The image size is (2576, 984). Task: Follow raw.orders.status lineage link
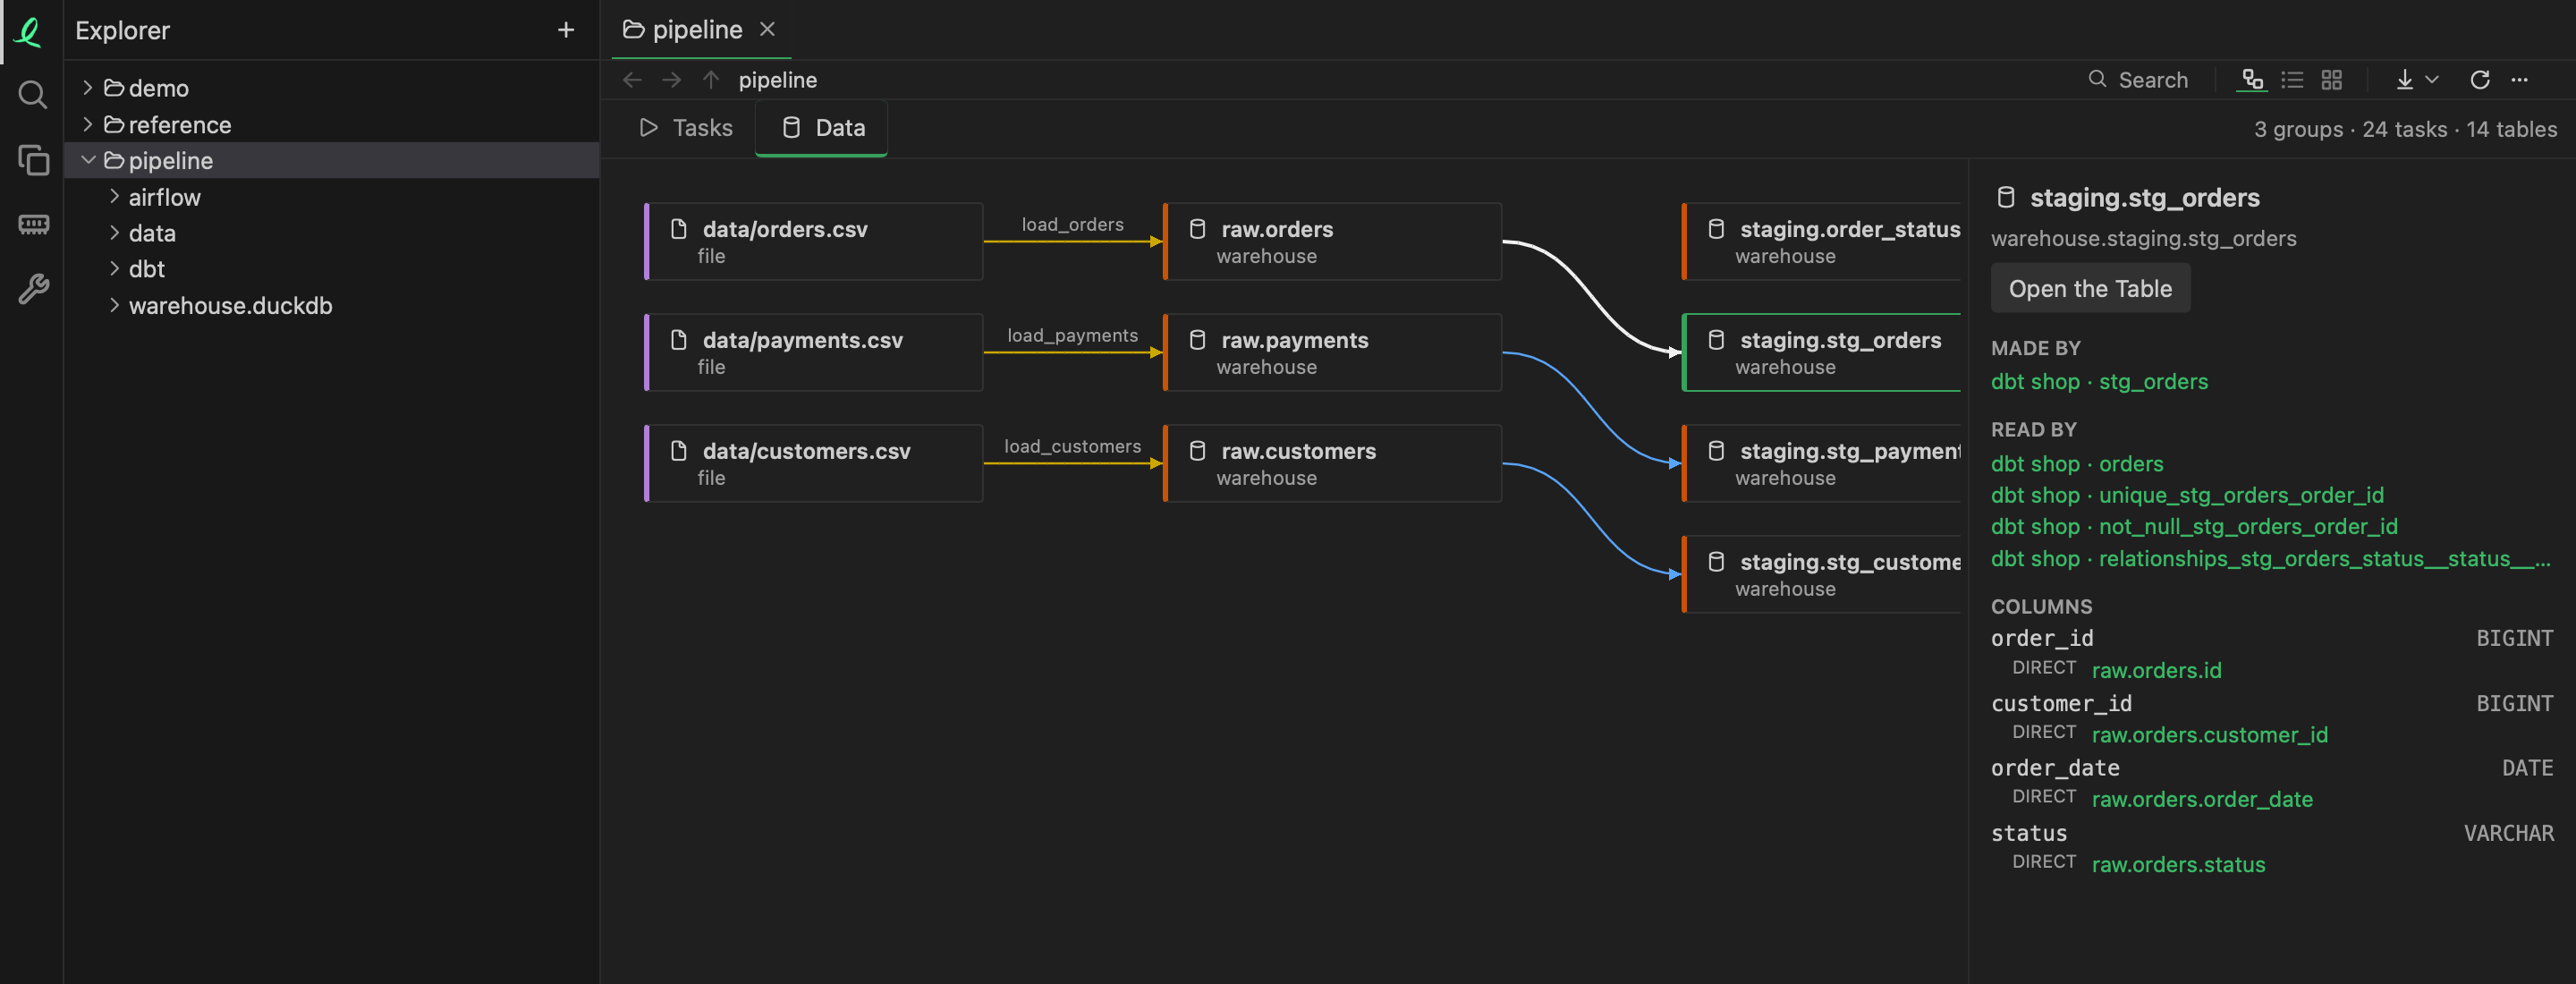(x=2178, y=865)
